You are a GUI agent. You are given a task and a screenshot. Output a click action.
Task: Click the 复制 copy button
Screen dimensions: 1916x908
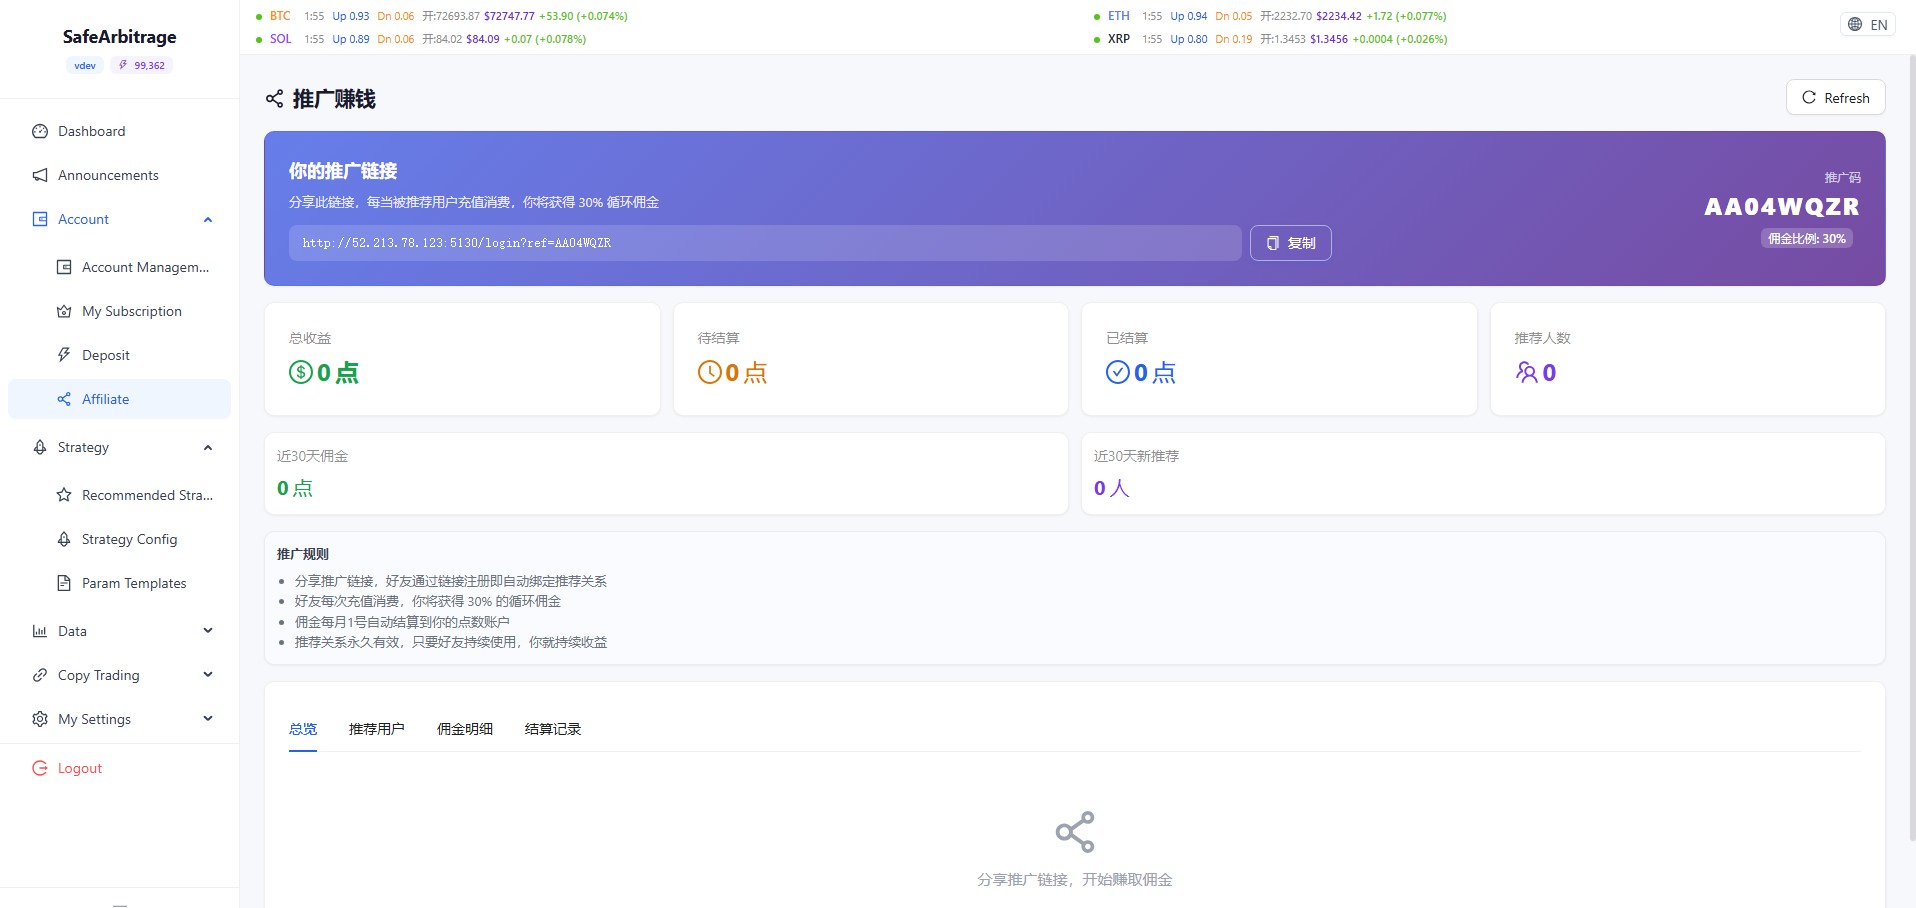pyautogui.click(x=1290, y=242)
